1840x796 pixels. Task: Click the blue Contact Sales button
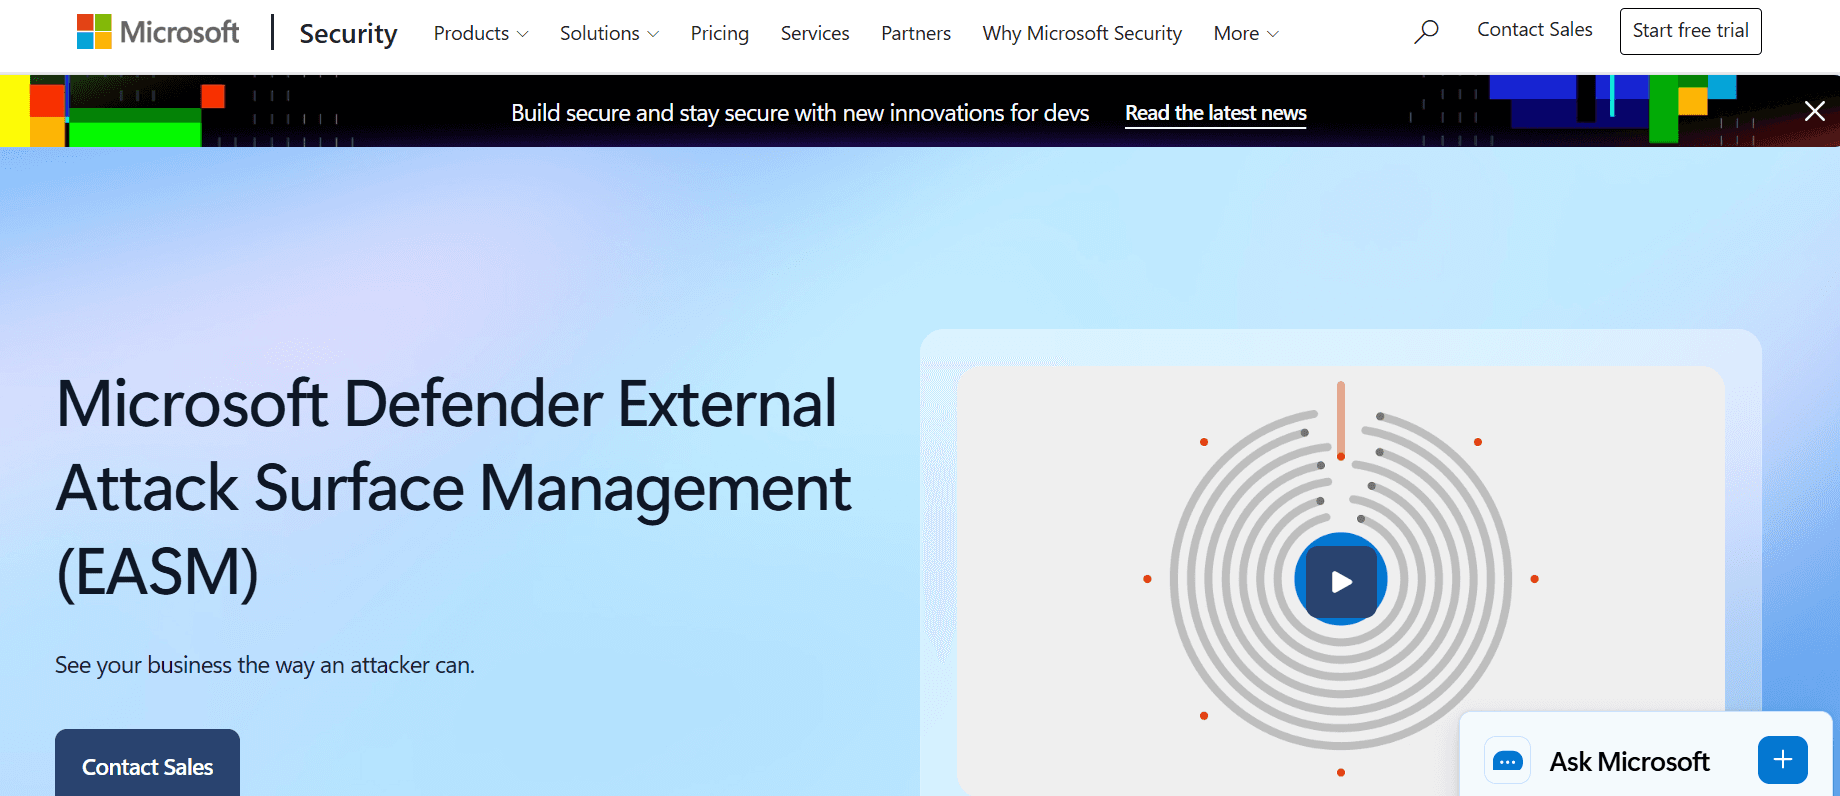(x=147, y=763)
